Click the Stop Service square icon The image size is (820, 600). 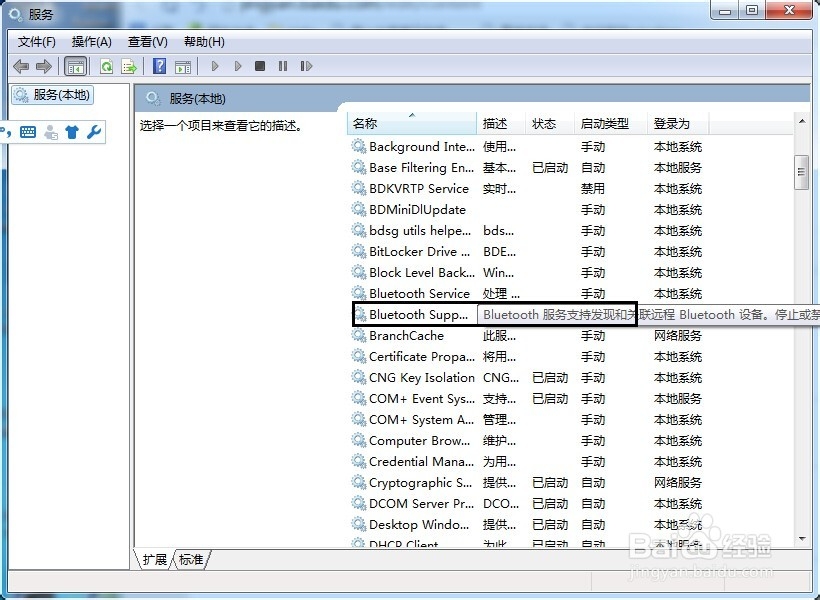pyautogui.click(x=260, y=65)
